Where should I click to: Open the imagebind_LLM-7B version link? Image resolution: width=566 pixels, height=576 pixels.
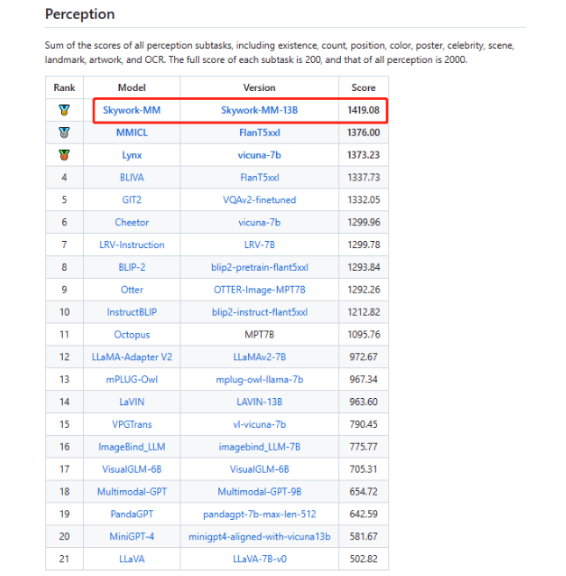click(259, 447)
